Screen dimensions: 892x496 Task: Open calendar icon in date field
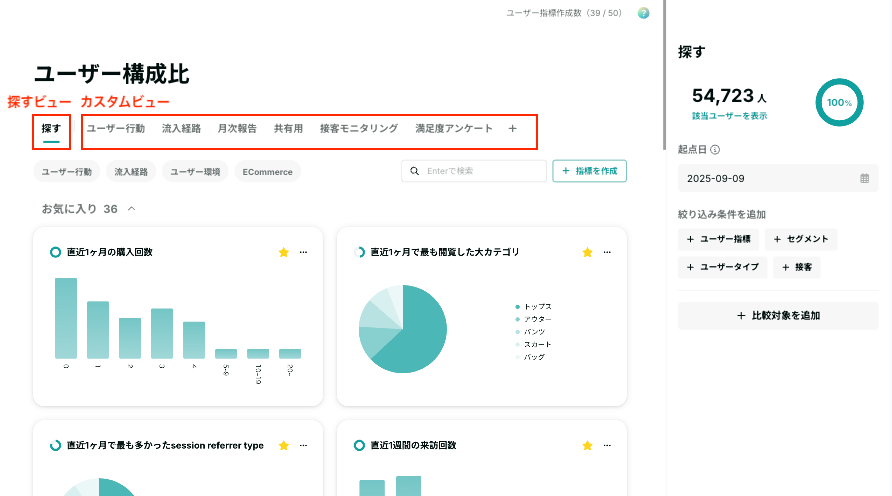pos(865,179)
